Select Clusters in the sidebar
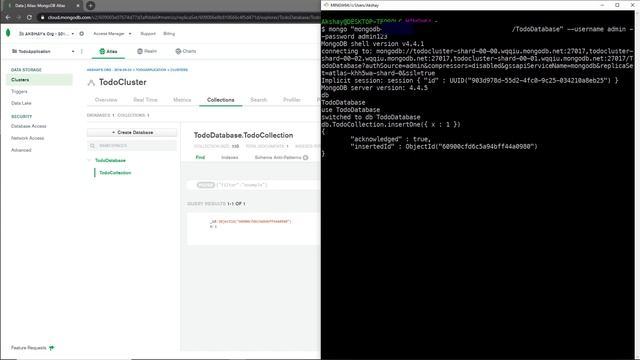The height and width of the screenshot is (360, 640). click(x=40, y=80)
